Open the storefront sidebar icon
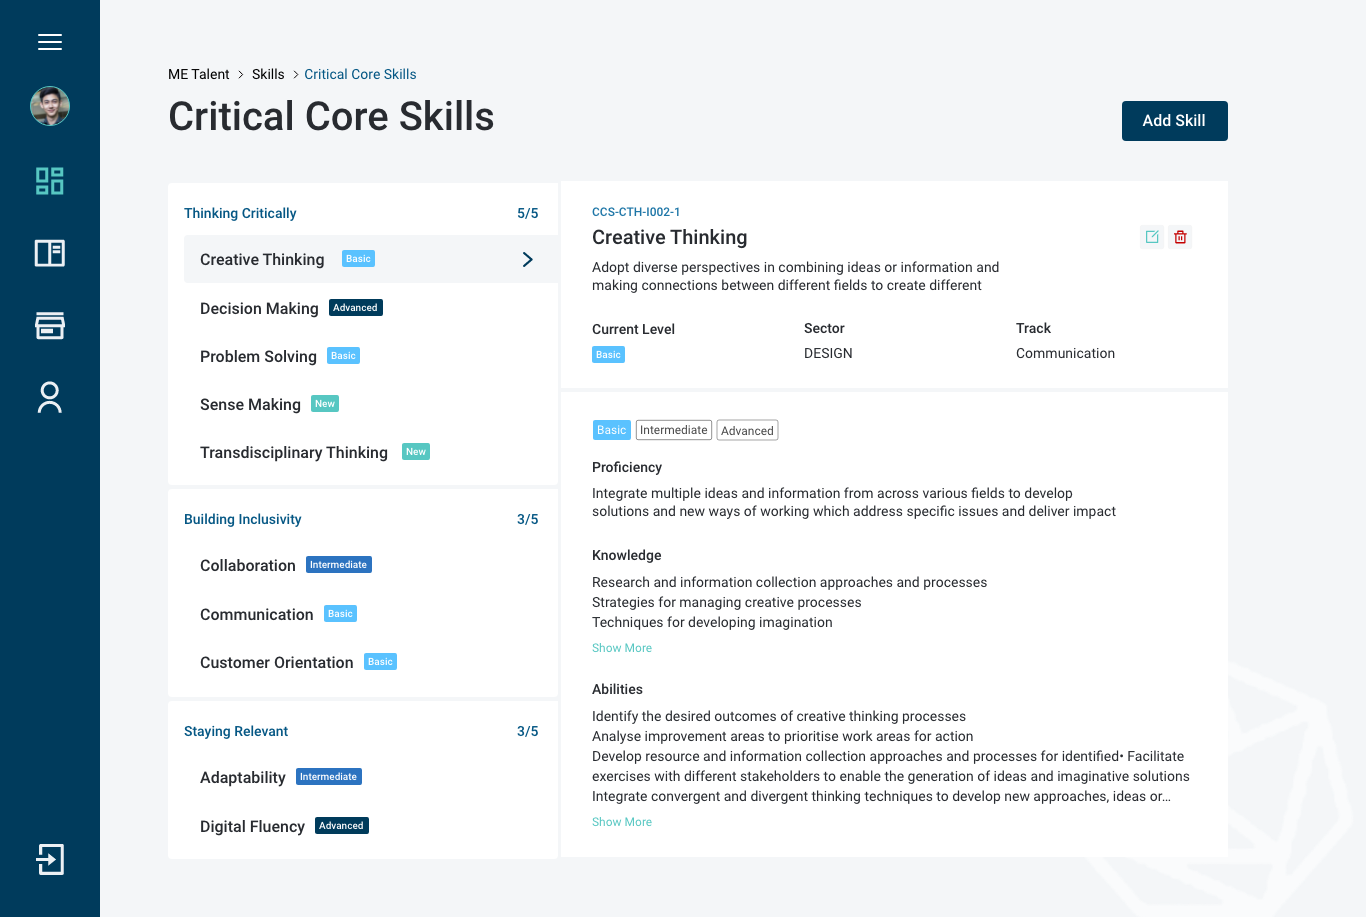Screen dimensions: 1366x917 [50, 325]
